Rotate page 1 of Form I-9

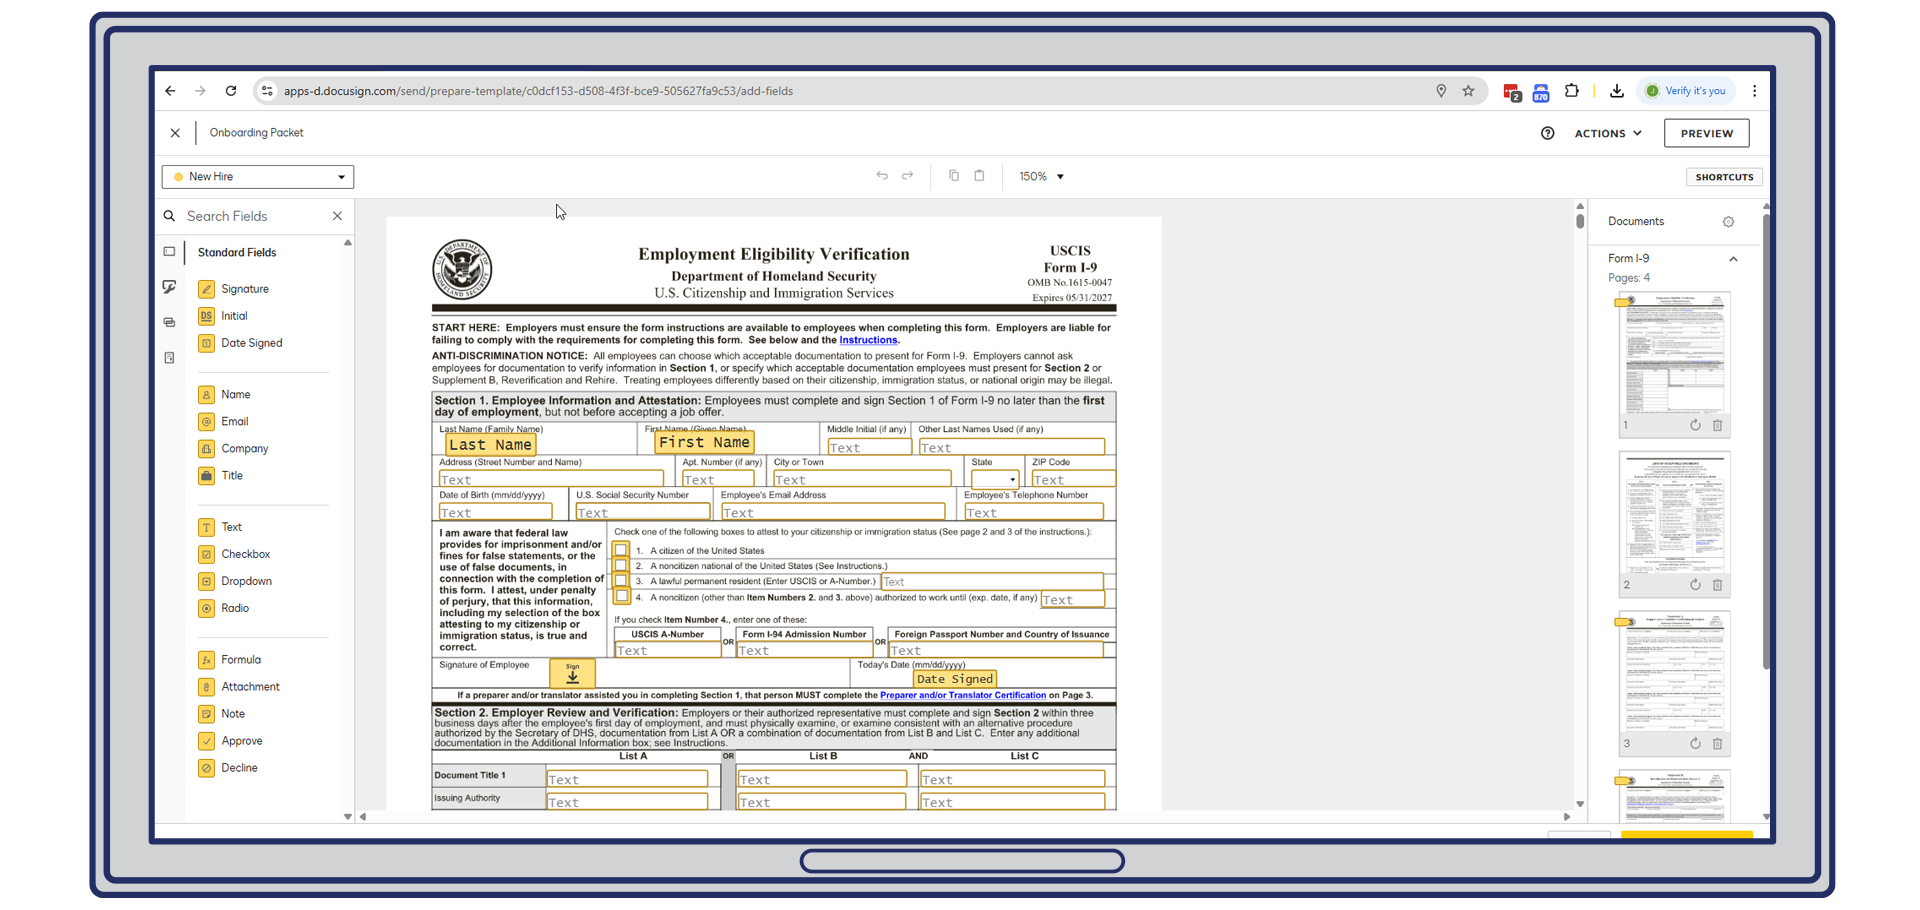click(x=1694, y=425)
